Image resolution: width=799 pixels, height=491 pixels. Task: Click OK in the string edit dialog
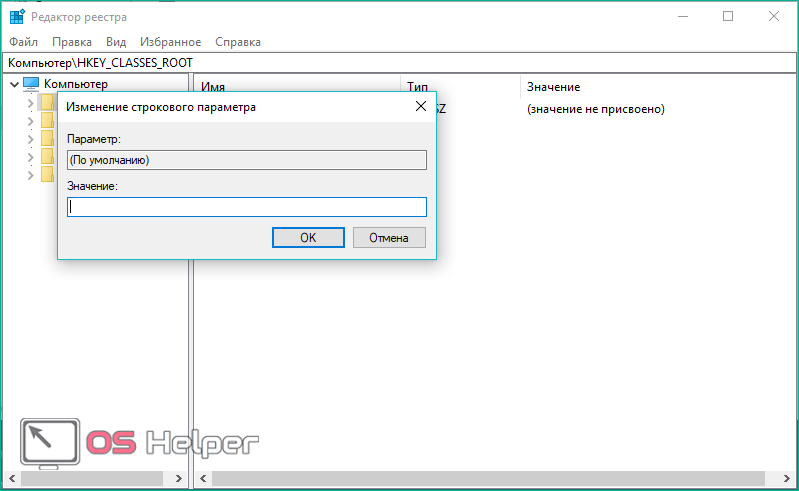click(308, 237)
